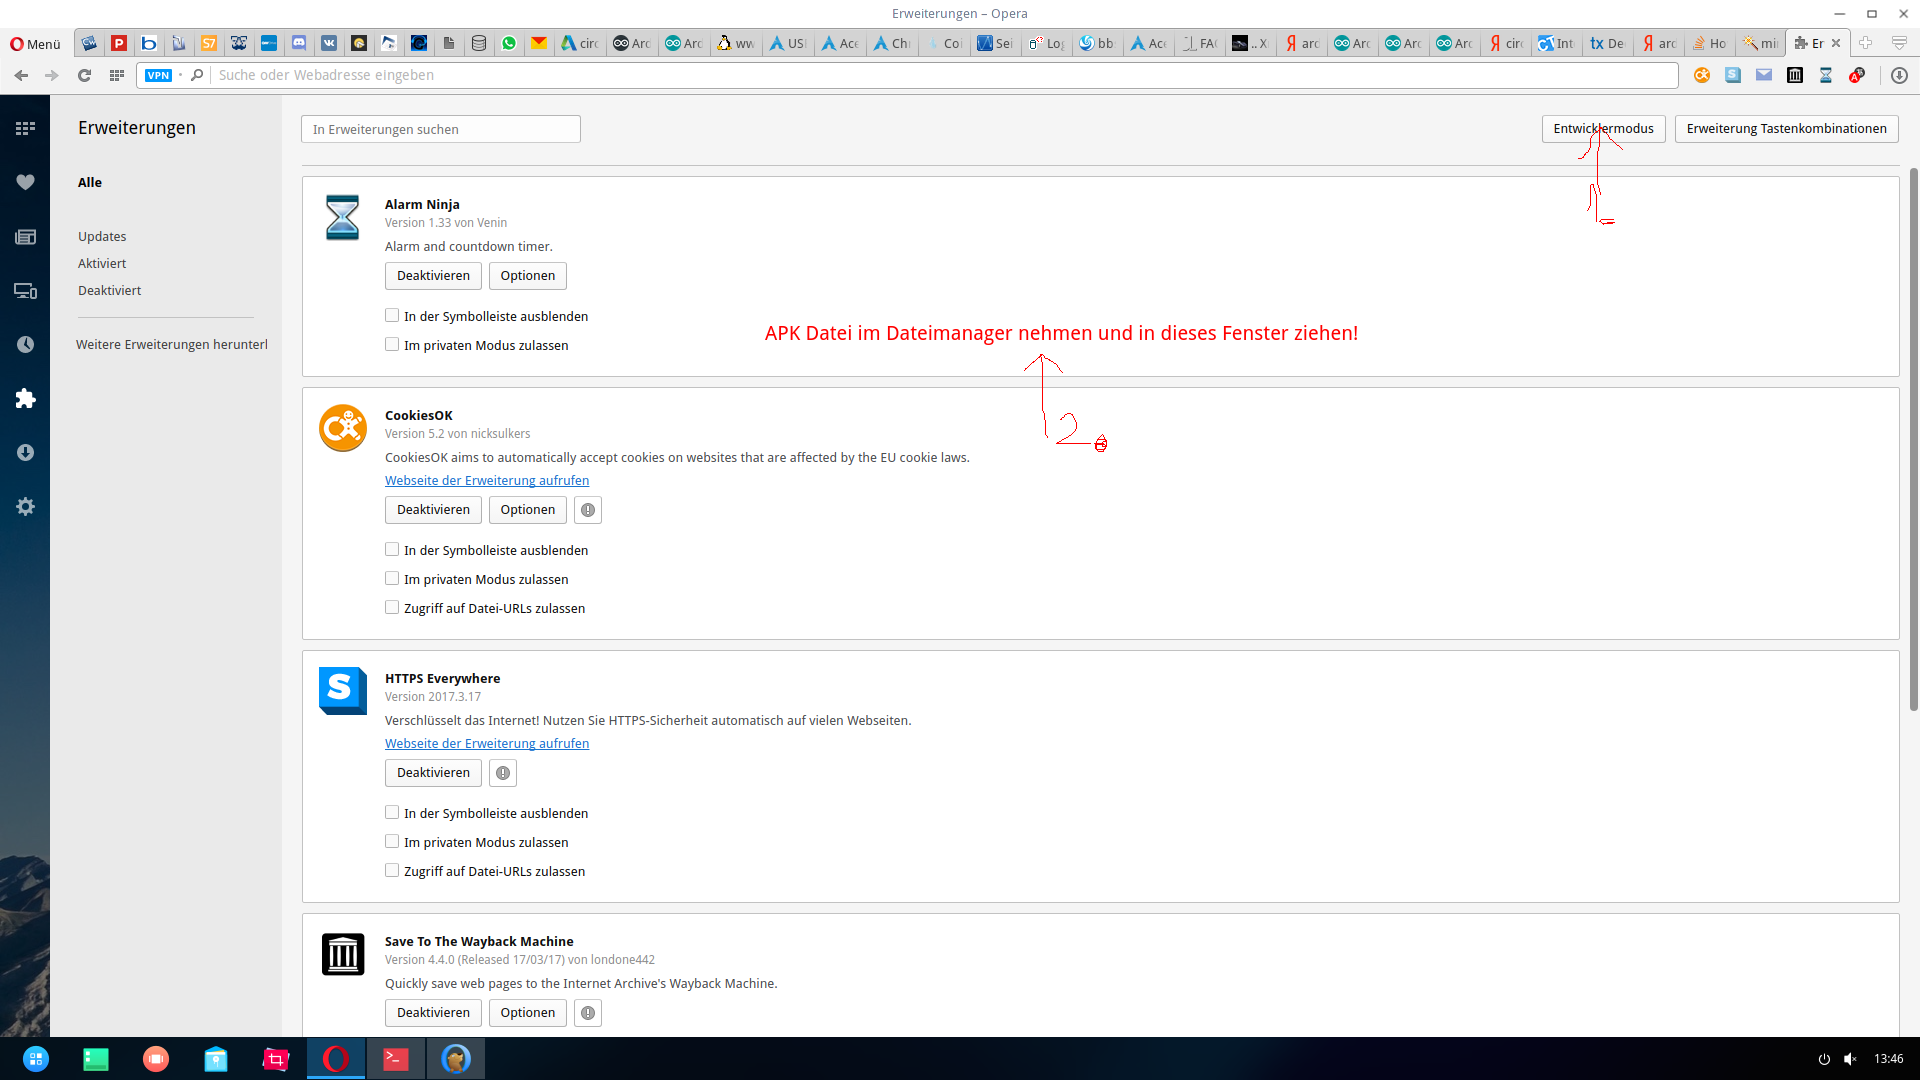Enable CookiesOK 'Im privaten Modus zulassen'
Image resolution: width=1920 pixels, height=1080 pixels.
pos(392,579)
